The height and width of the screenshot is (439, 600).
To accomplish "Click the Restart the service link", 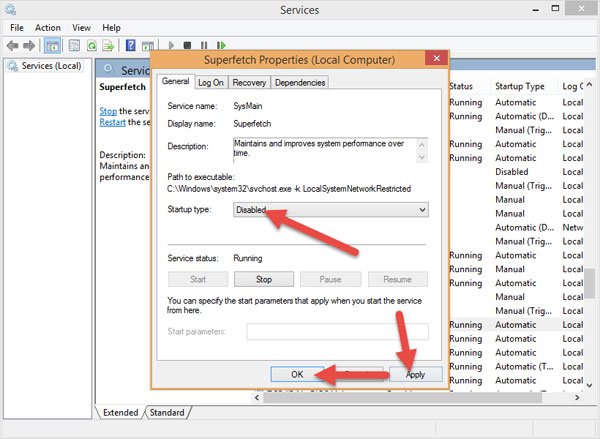I will [x=112, y=122].
